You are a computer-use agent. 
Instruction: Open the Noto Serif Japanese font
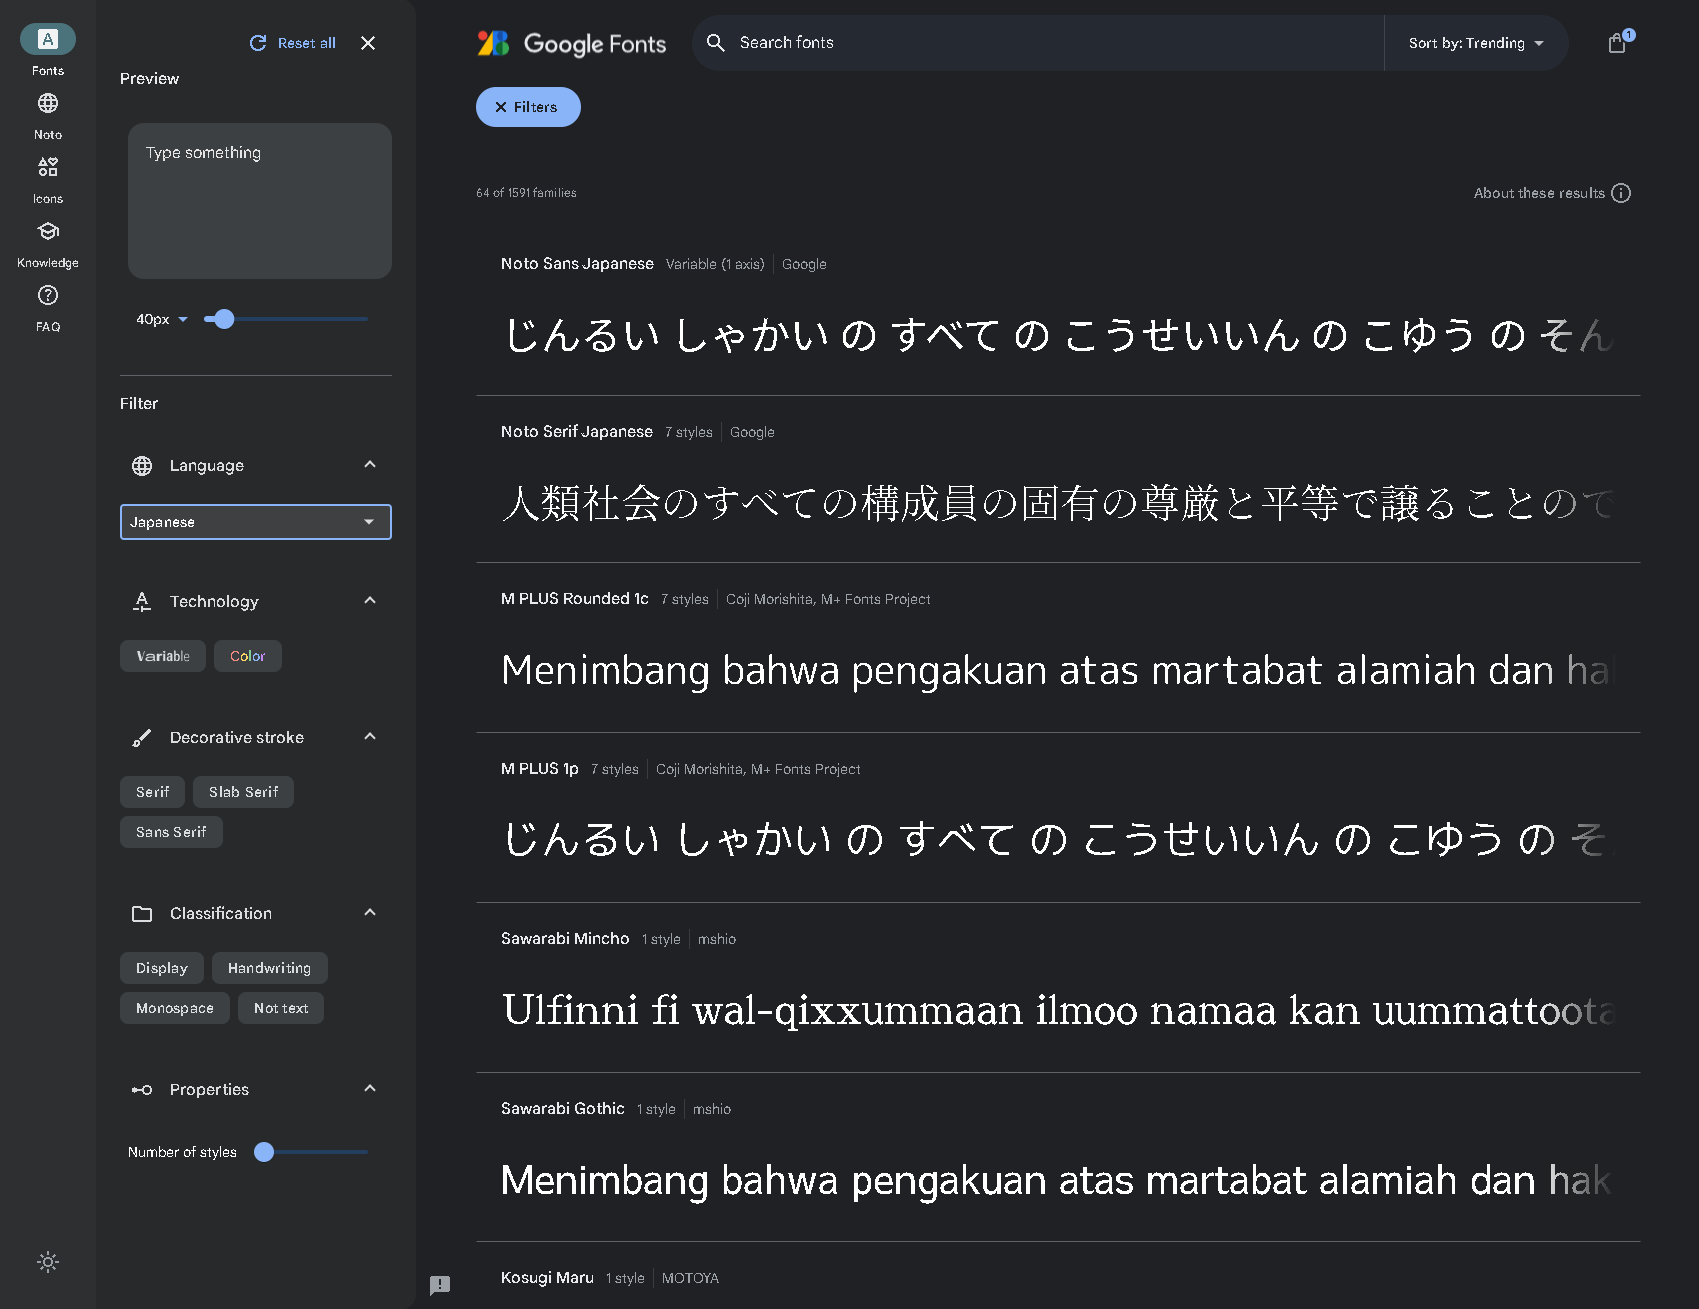pos(577,432)
